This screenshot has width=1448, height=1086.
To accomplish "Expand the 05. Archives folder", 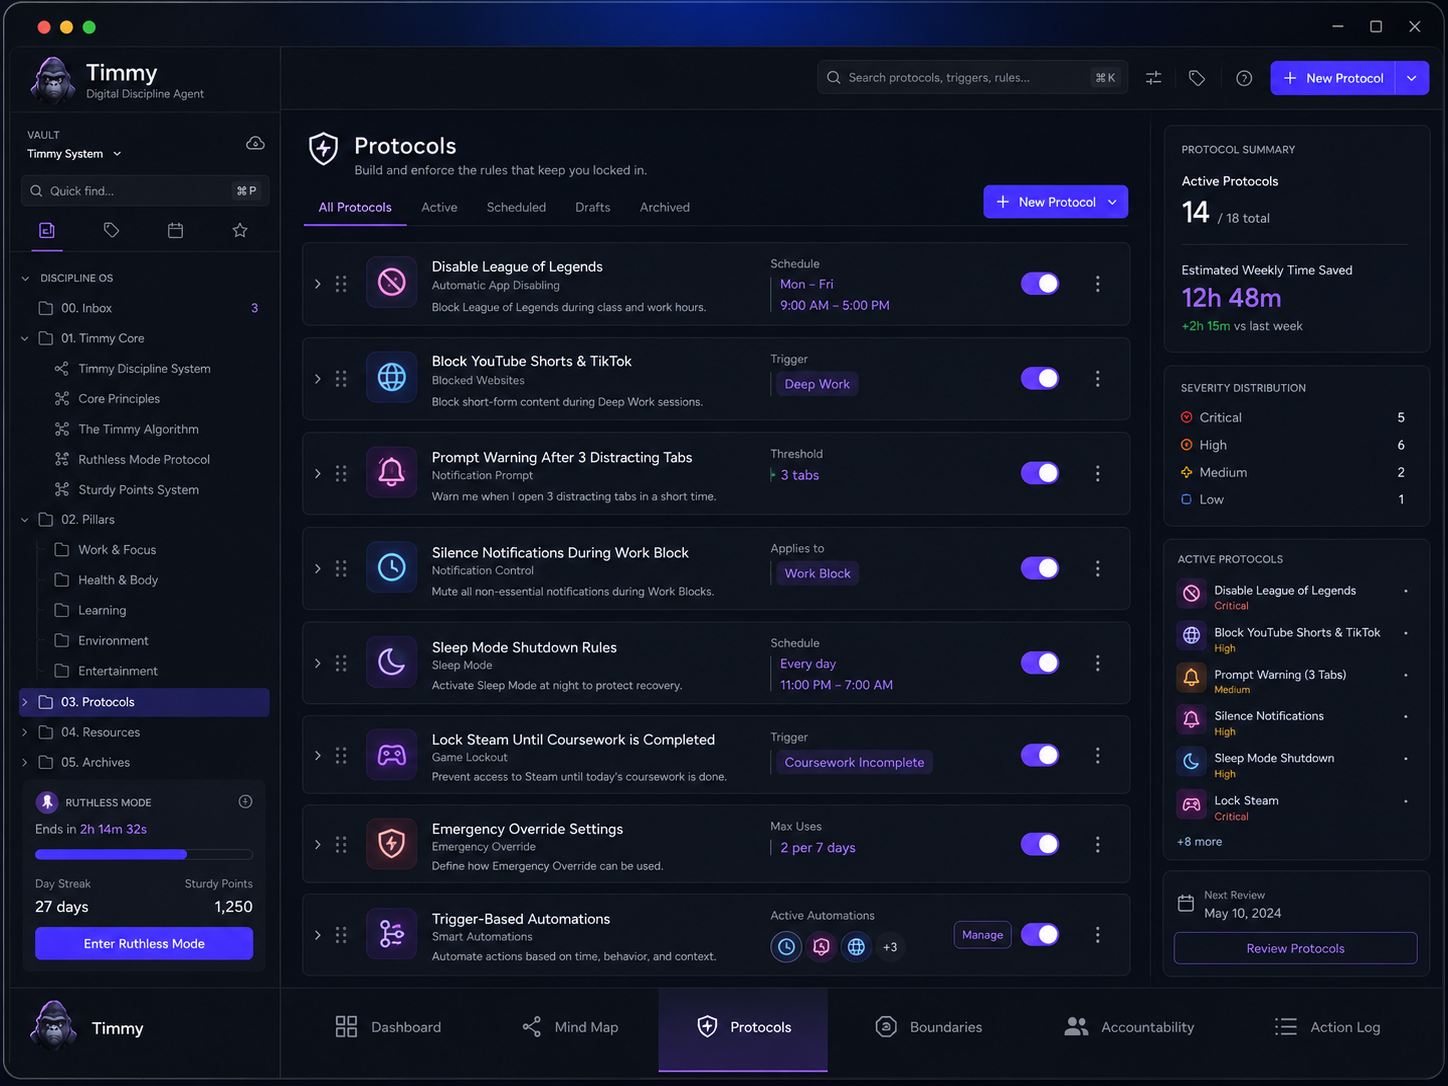I will click(x=25, y=763).
